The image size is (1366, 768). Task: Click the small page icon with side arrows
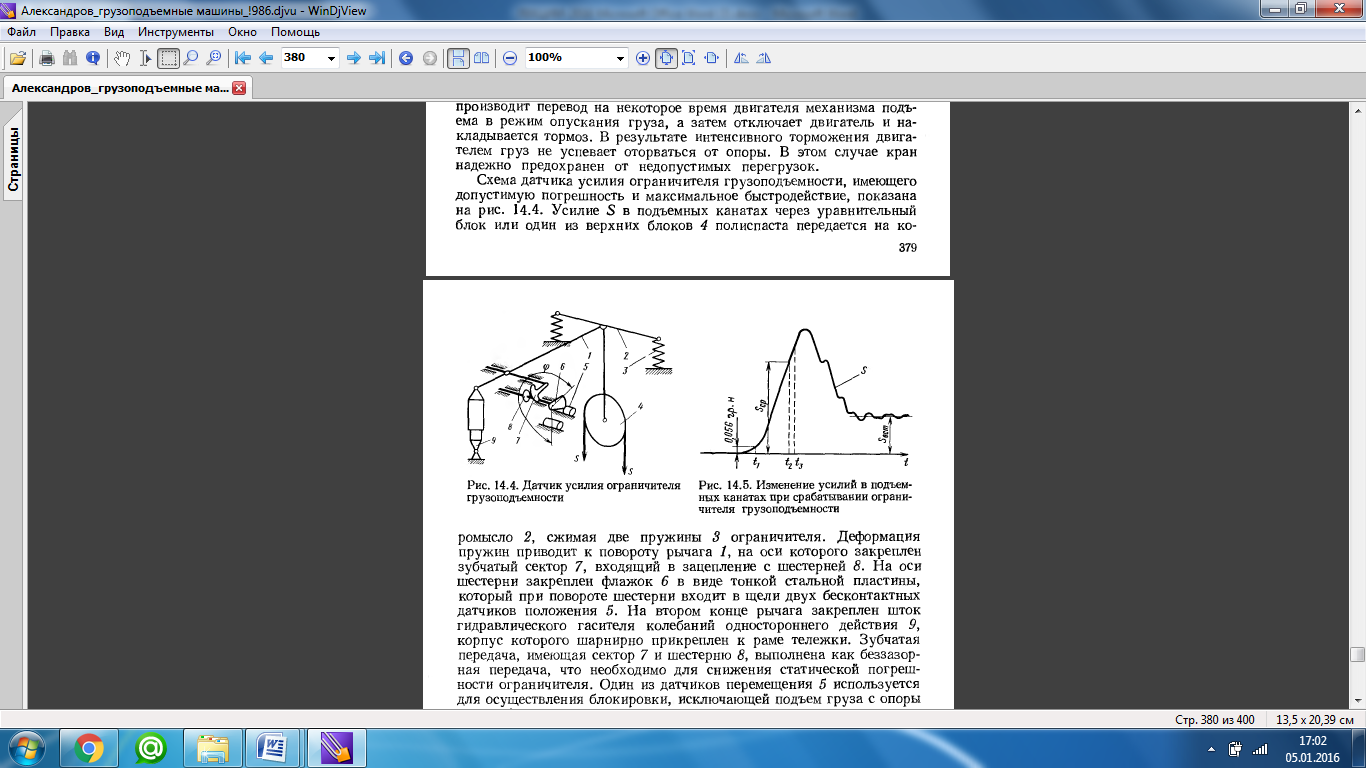(711, 58)
